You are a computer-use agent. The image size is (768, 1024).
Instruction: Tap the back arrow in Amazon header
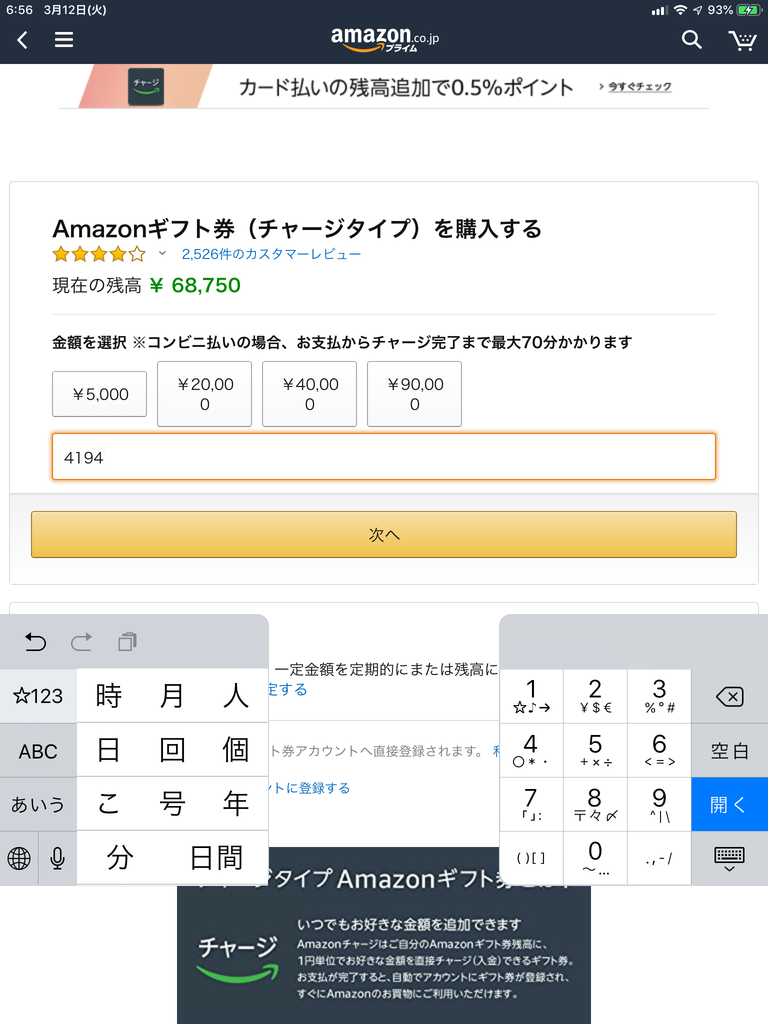click(x=22, y=40)
